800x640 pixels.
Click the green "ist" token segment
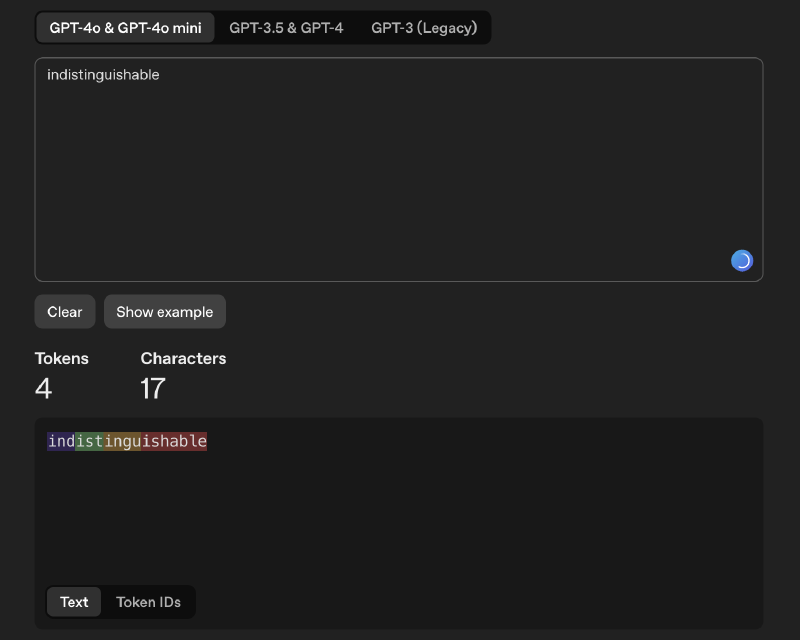click(89, 441)
